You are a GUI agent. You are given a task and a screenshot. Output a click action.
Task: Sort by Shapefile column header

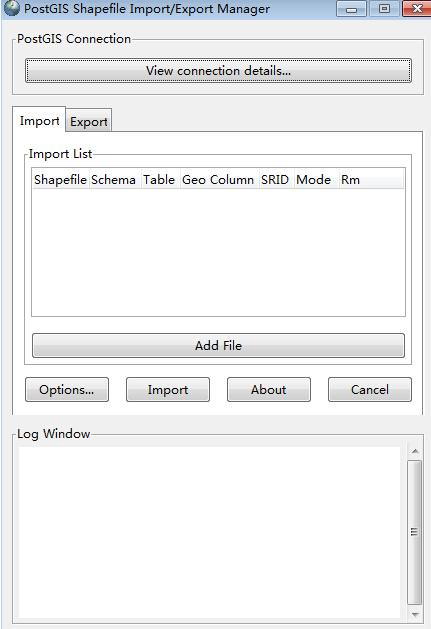tap(60, 180)
